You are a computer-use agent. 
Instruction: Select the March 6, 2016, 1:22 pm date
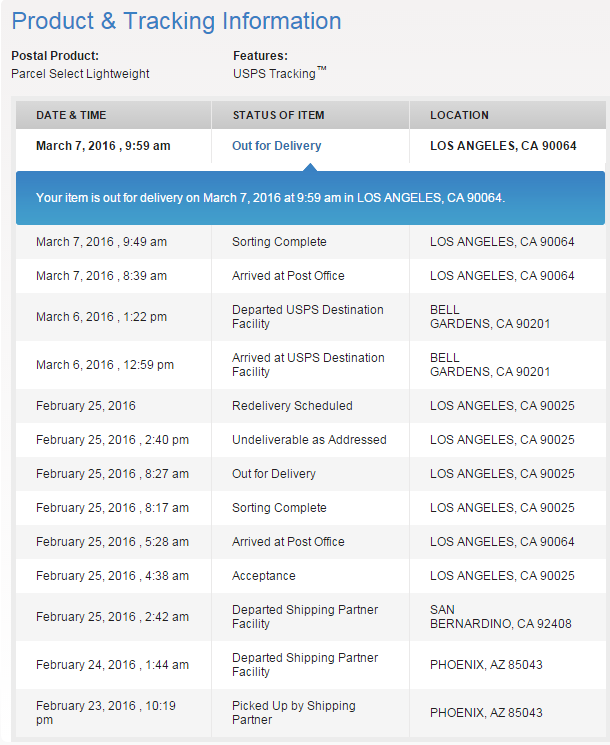pos(101,317)
